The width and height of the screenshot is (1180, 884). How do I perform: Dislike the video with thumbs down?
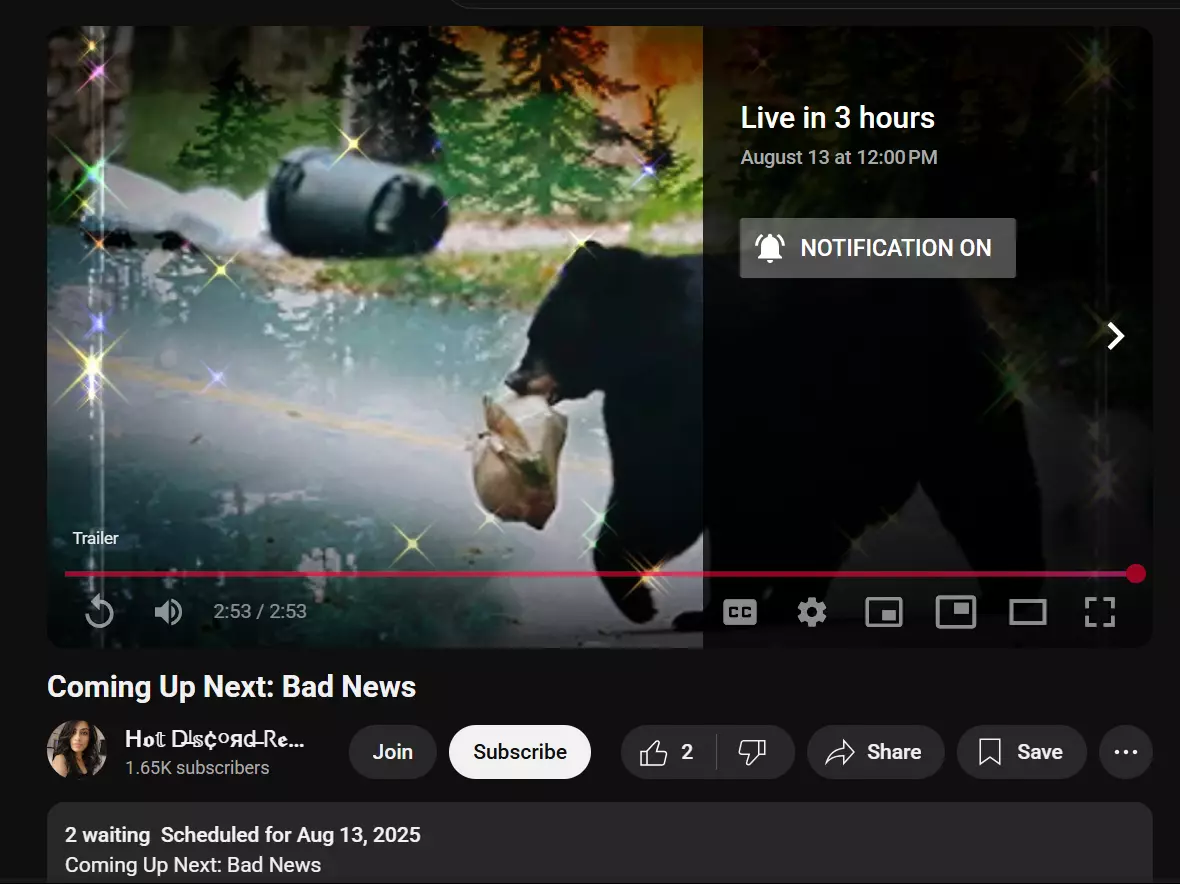[x=753, y=752]
